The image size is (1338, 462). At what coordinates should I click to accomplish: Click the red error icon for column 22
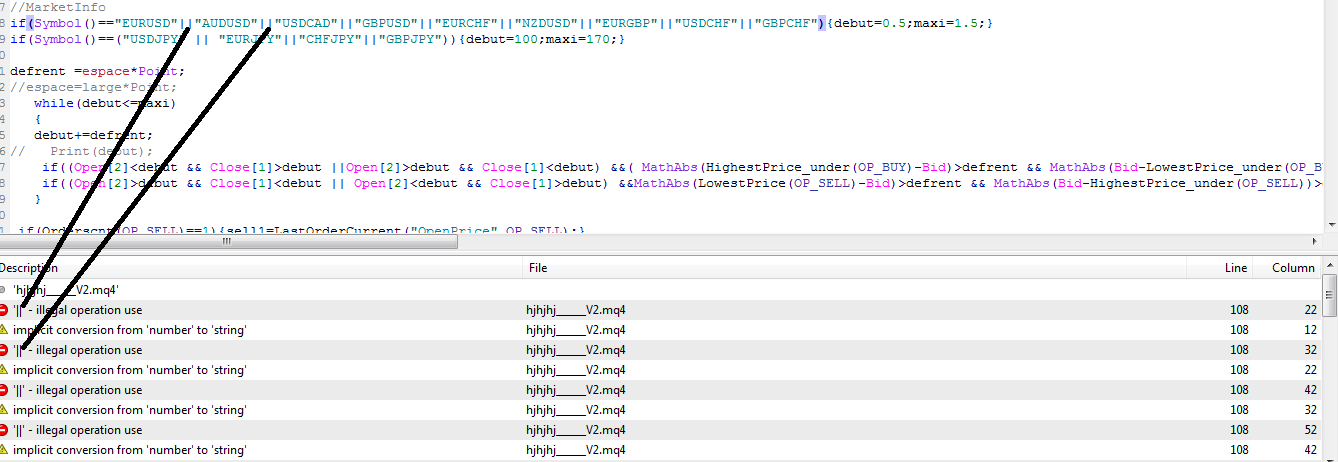(x=4, y=310)
